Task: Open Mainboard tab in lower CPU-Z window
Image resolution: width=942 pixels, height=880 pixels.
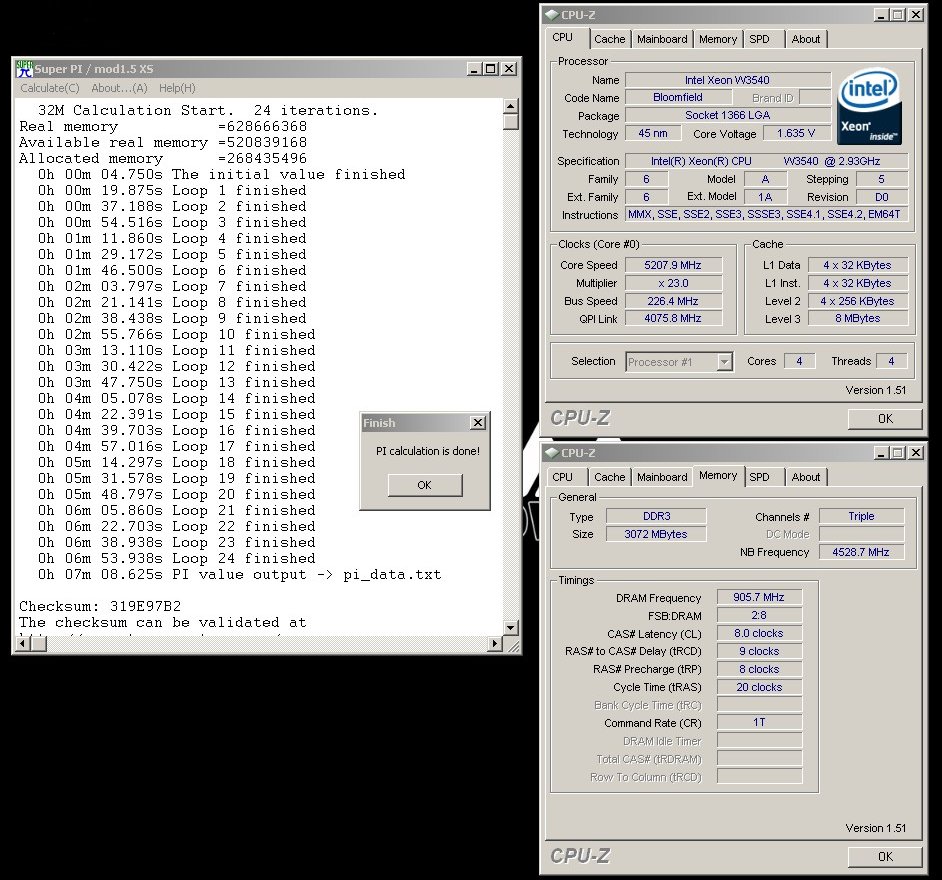Action: coord(662,477)
